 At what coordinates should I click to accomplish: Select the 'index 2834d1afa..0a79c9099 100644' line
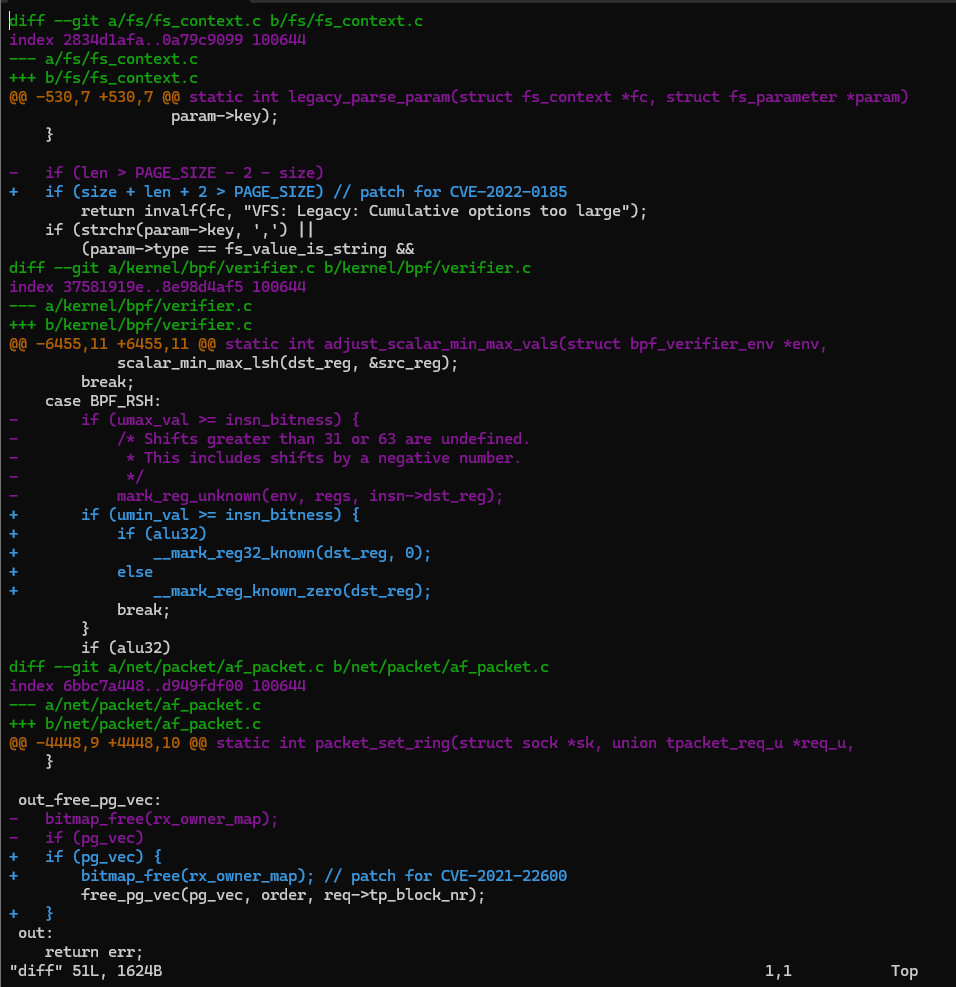point(157,40)
